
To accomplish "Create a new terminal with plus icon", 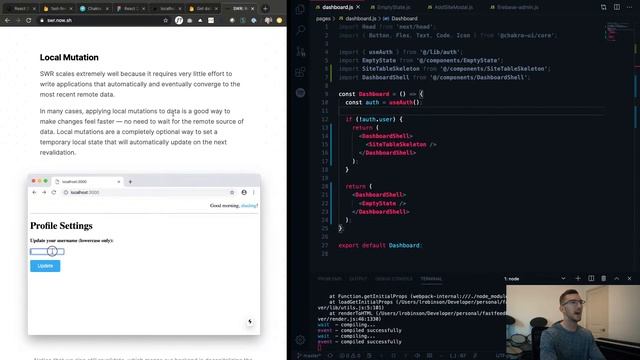I will pyautogui.click(x=578, y=278).
